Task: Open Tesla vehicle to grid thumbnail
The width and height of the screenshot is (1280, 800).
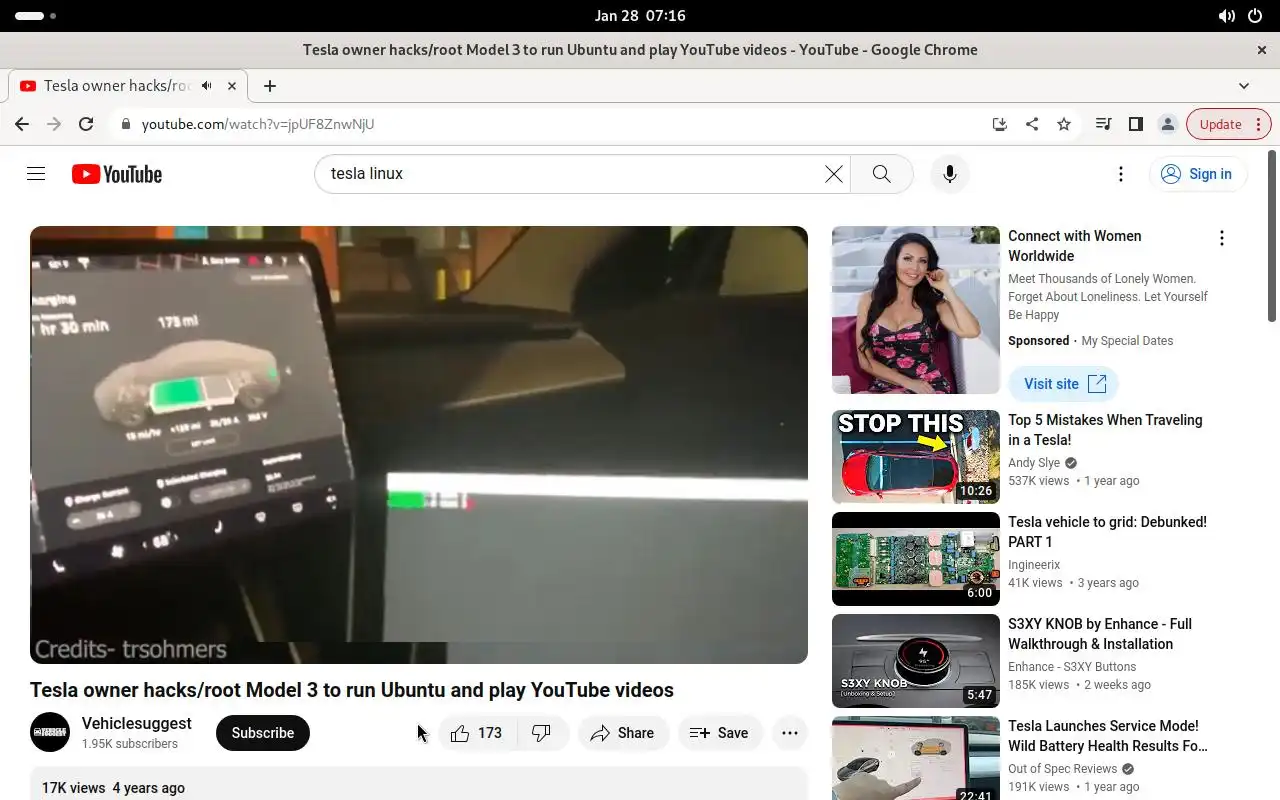Action: coord(916,559)
